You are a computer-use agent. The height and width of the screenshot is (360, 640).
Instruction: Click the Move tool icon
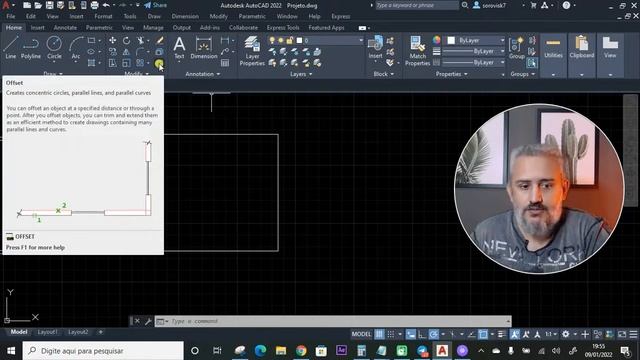(x=112, y=40)
